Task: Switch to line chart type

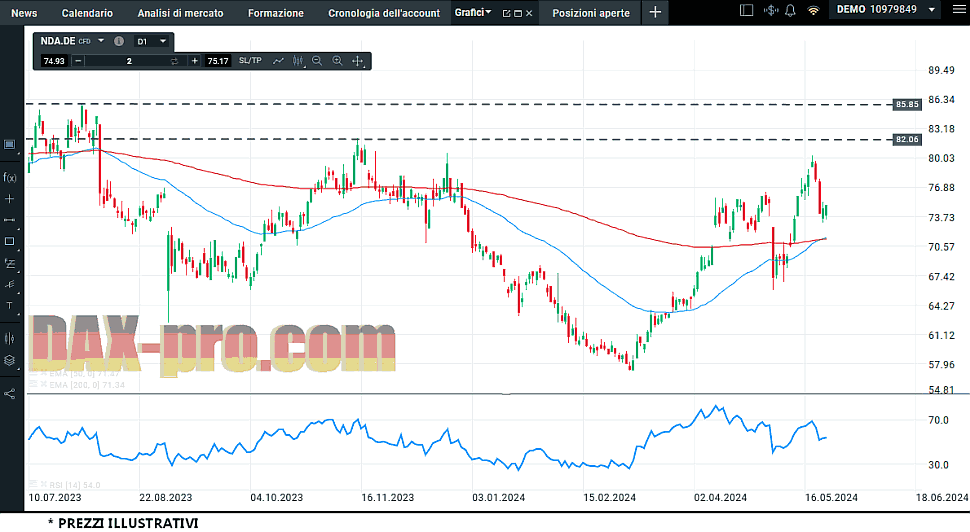Action: [x=278, y=61]
